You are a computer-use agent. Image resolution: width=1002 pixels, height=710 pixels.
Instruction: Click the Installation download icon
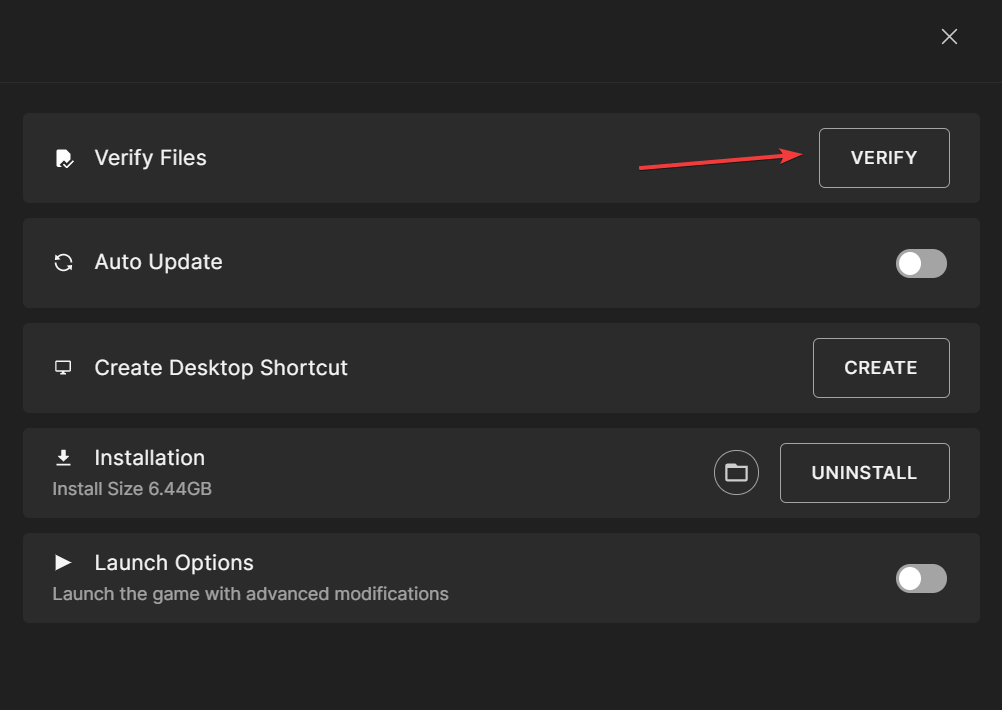63,457
